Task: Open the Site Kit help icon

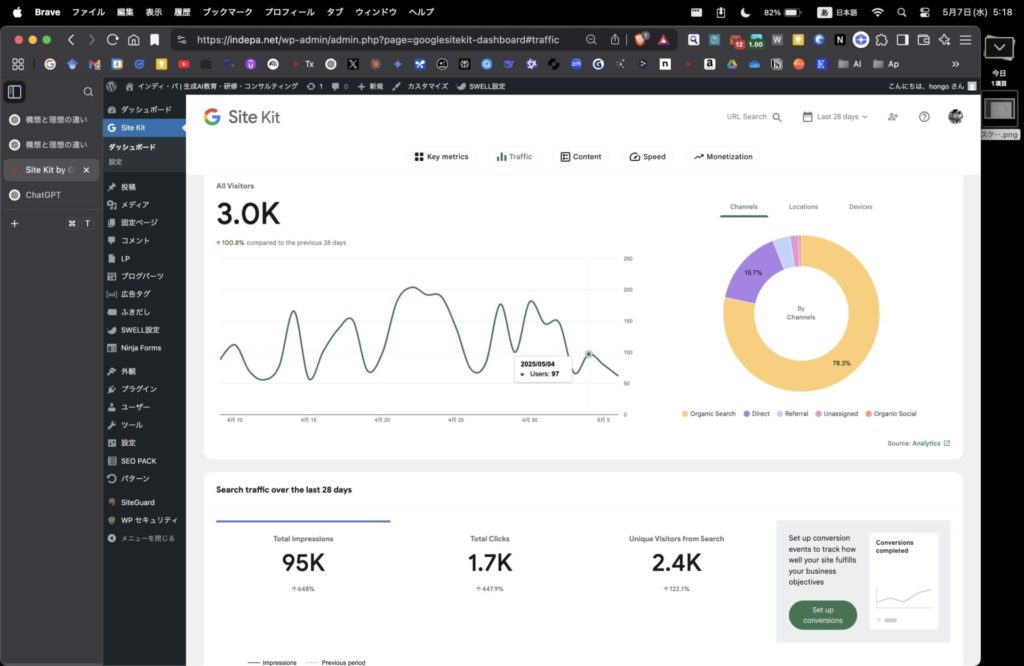Action: tap(924, 117)
